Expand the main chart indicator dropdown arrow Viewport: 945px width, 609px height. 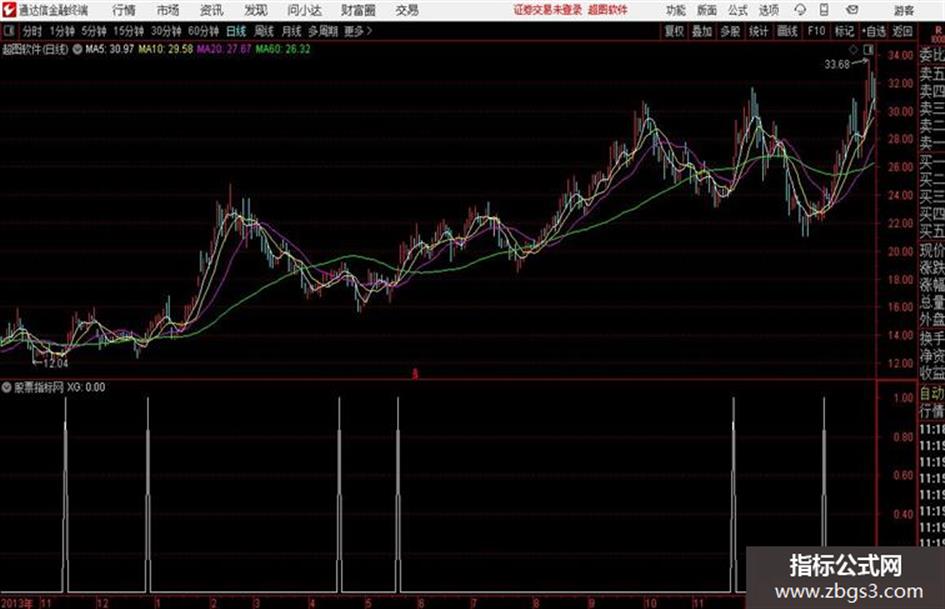click(x=77, y=49)
